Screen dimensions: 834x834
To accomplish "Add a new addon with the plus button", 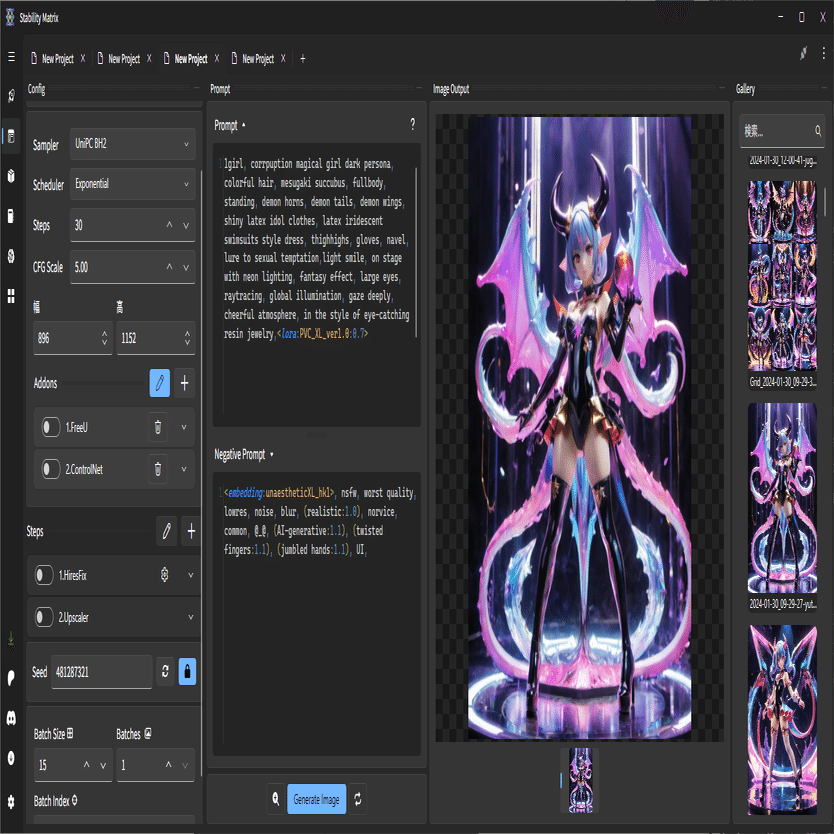I will [x=184, y=382].
